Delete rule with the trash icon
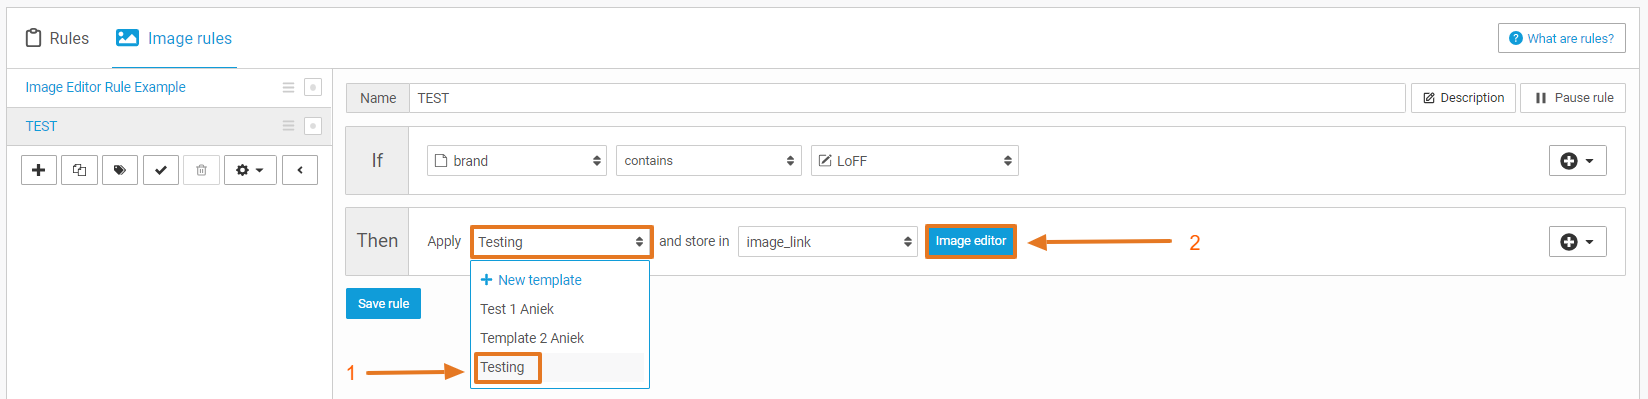Image resolution: width=1648 pixels, height=399 pixels. (201, 170)
